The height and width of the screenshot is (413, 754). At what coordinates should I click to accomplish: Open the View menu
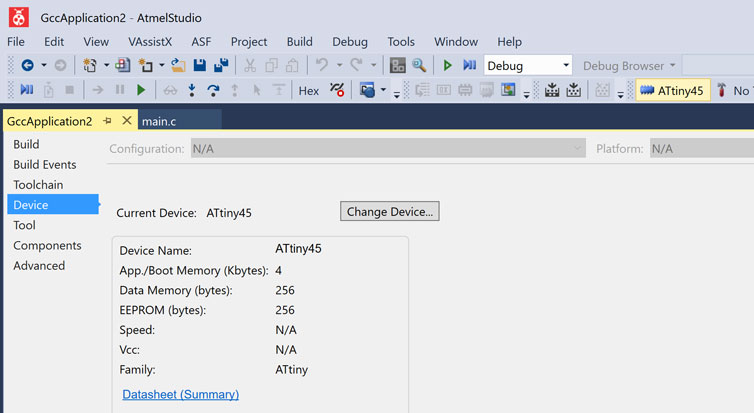click(x=96, y=42)
